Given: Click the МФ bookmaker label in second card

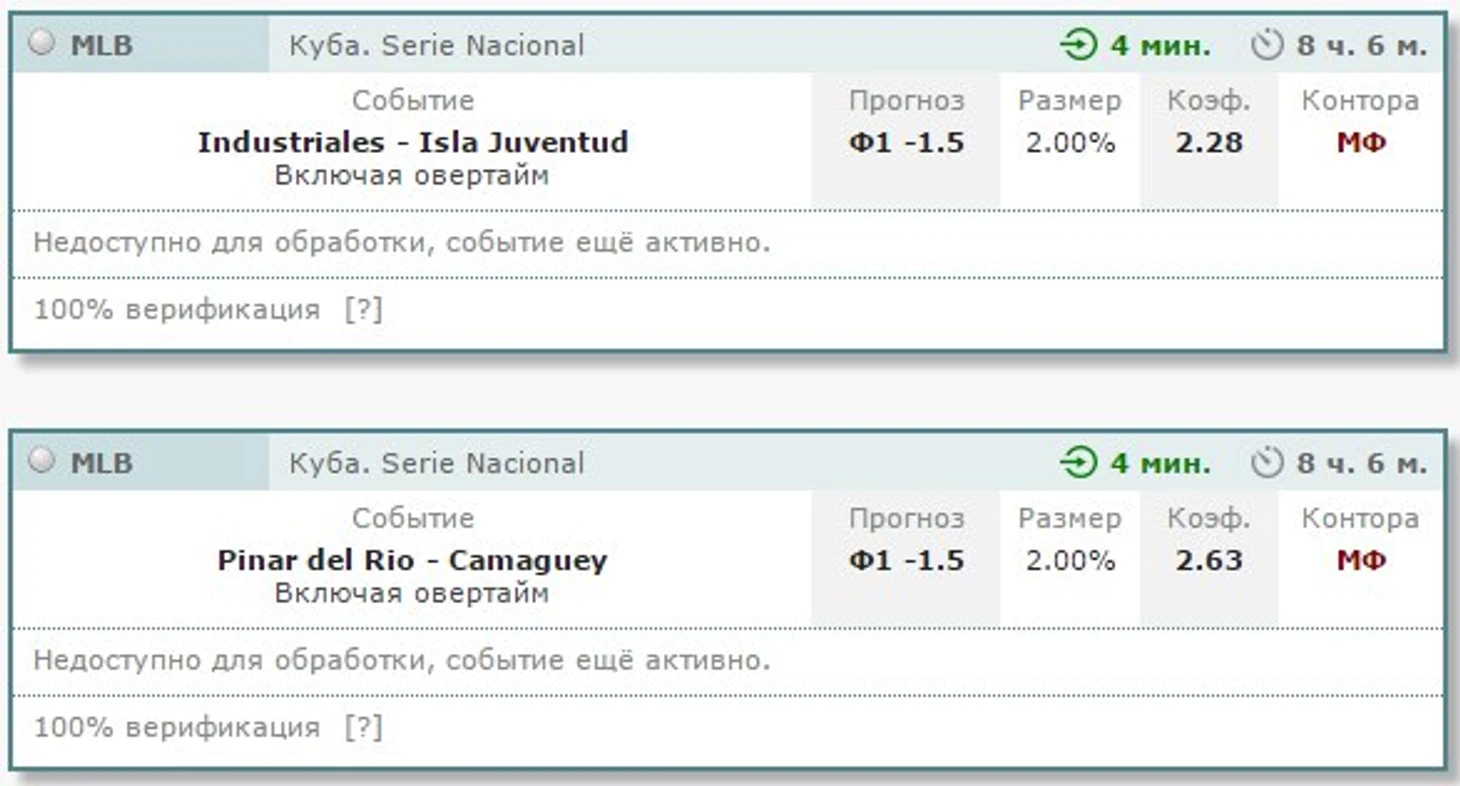Looking at the screenshot, I should point(1360,561).
